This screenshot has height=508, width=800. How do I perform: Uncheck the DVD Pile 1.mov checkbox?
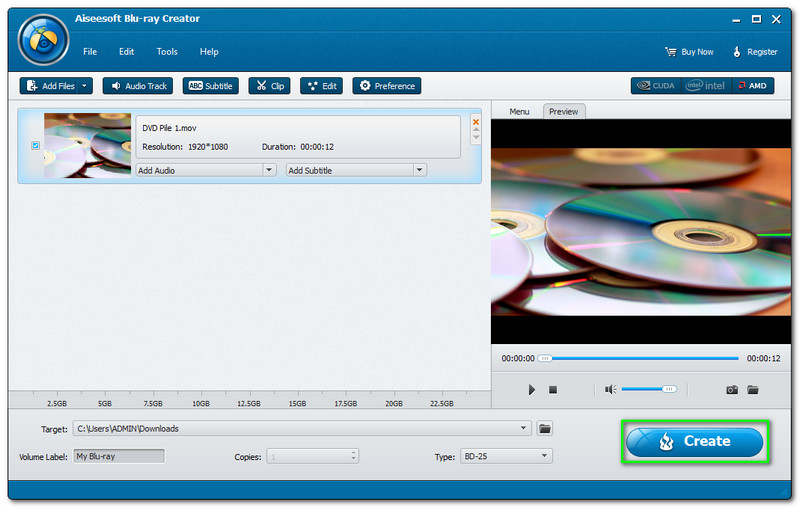click(x=36, y=146)
